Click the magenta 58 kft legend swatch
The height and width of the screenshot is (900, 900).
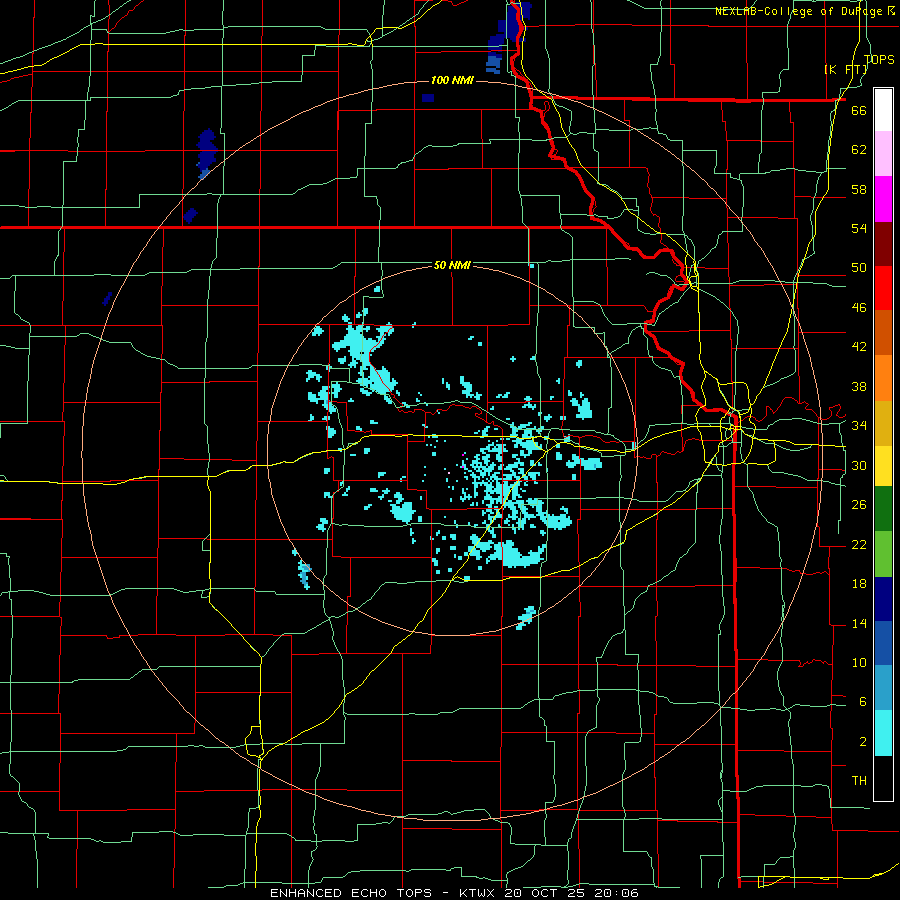883,199
